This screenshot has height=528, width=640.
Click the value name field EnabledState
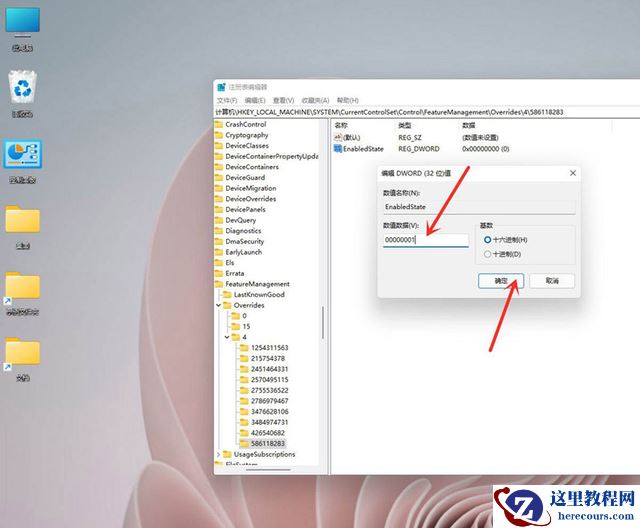(x=479, y=207)
